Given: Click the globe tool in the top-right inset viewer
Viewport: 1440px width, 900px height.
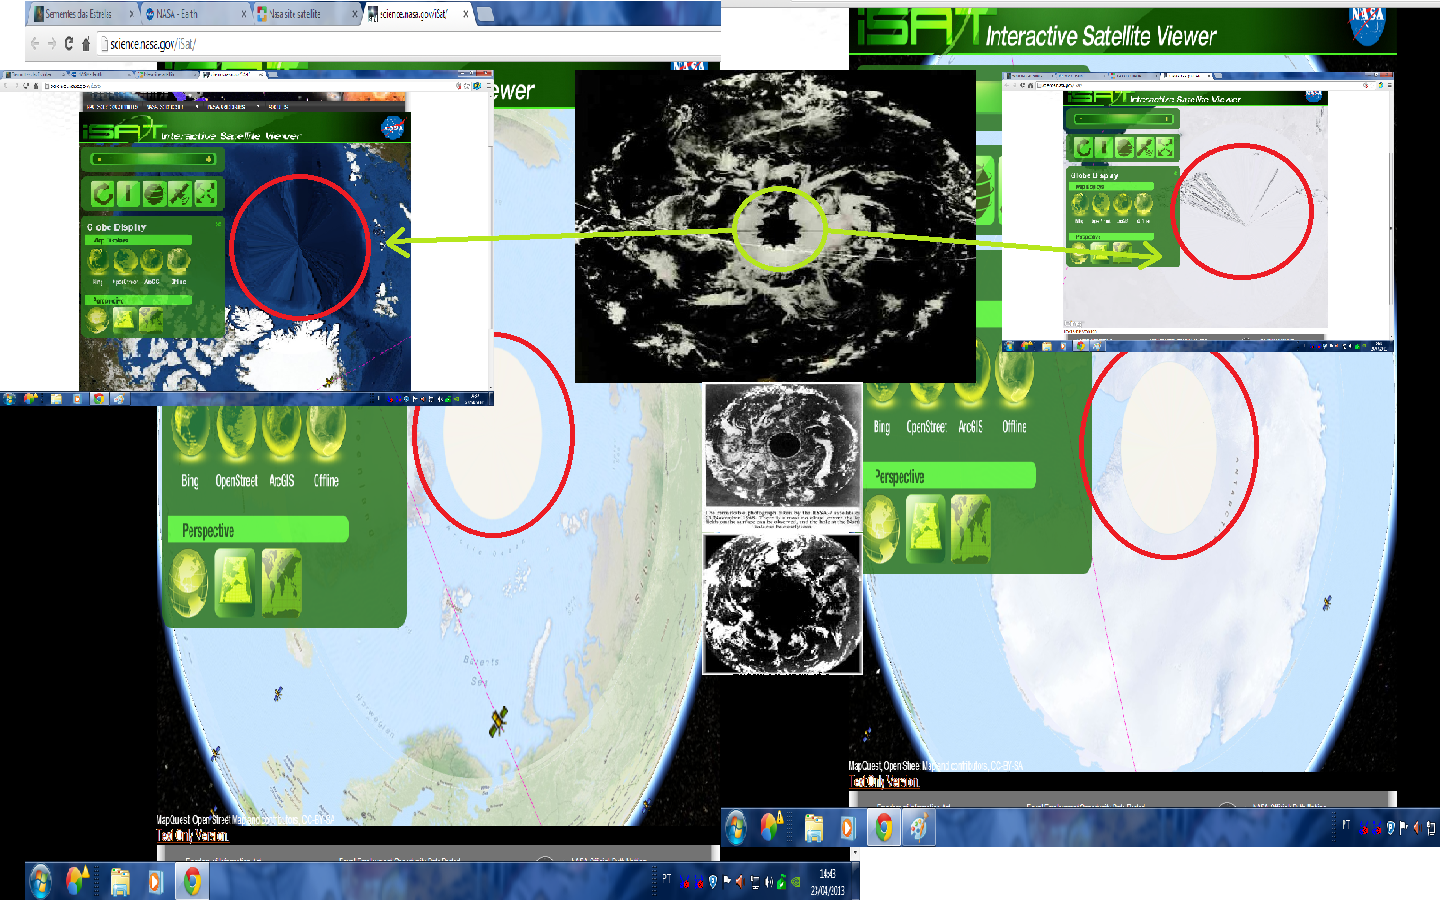Looking at the screenshot, I should point(1125,148).
